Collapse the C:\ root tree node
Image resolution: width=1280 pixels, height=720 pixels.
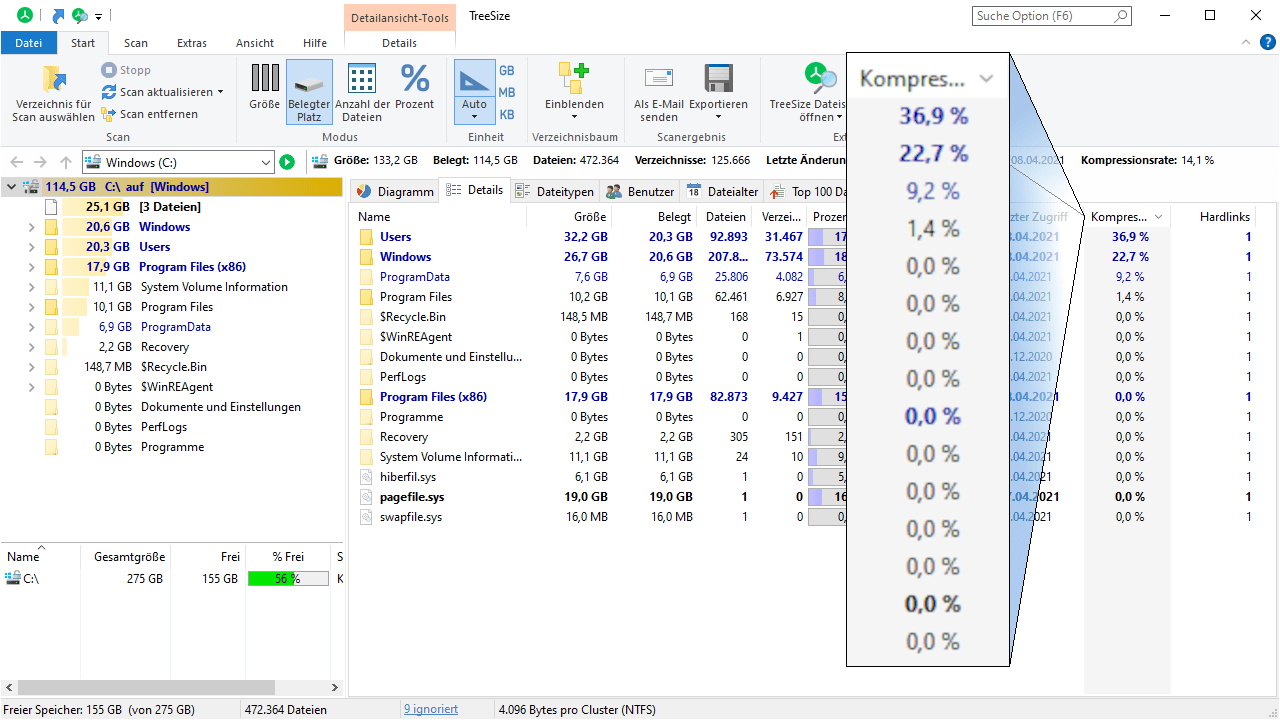11,187
